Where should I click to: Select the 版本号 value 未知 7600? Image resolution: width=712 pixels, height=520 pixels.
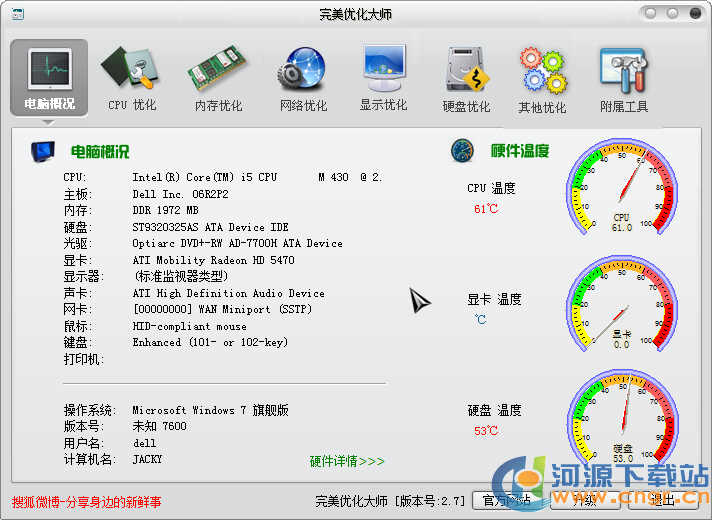coord(159,426)
